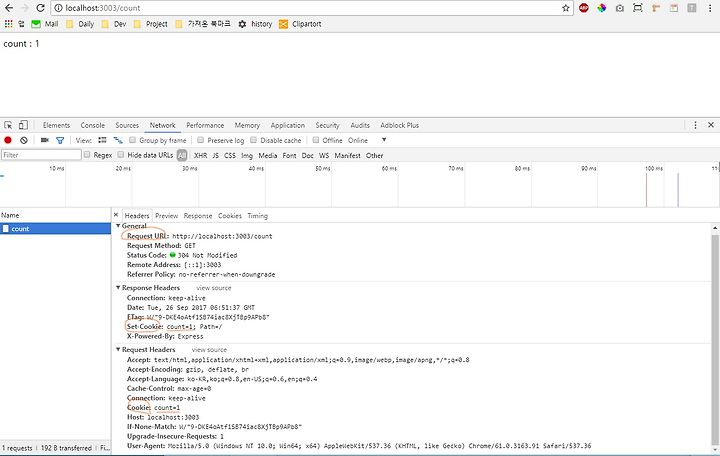The height and width of the screenshot is (456, 720).
Task: Switch to the Performance tab
Action: [x=205, y=125]
